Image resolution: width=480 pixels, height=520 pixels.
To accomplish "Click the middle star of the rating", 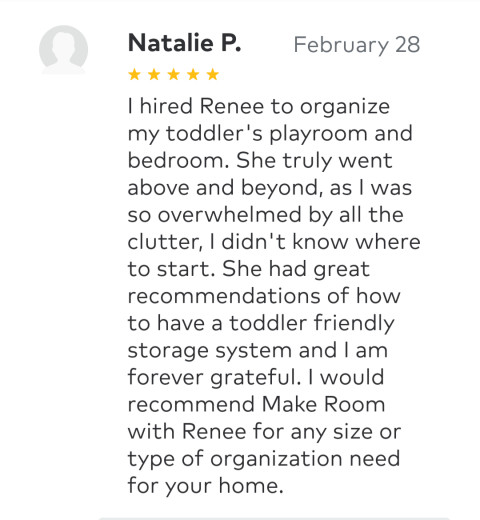I will pos(174,74).
